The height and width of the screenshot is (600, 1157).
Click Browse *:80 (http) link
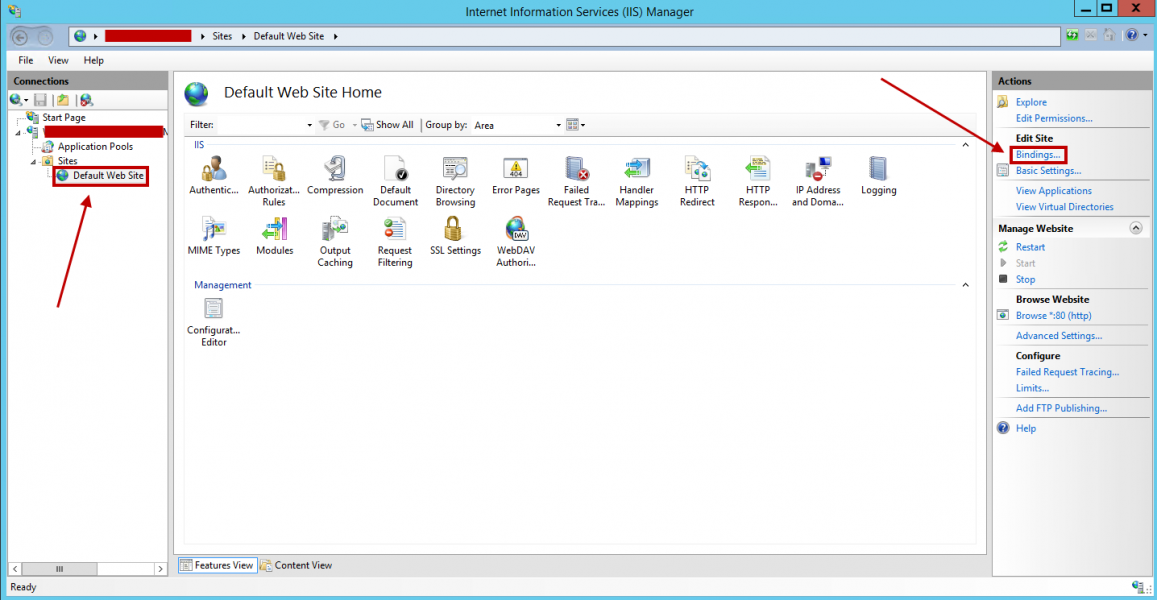[1054, 315]
